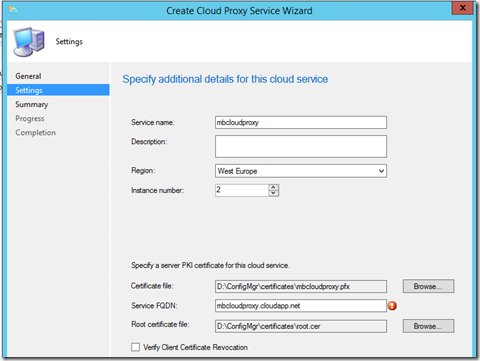
Task: Click the 'Description:' label
Action: (149, 142)
